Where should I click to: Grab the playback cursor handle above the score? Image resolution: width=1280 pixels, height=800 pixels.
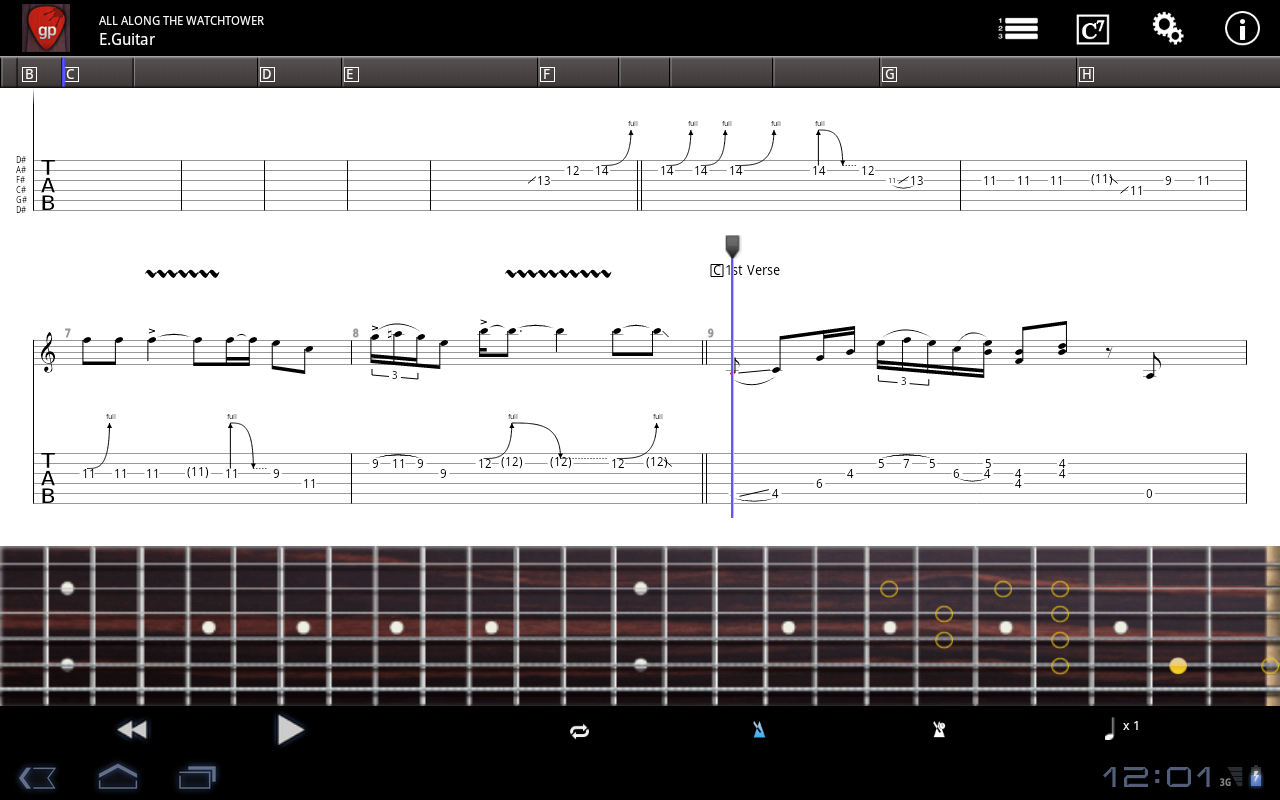(x=732, y=246)
